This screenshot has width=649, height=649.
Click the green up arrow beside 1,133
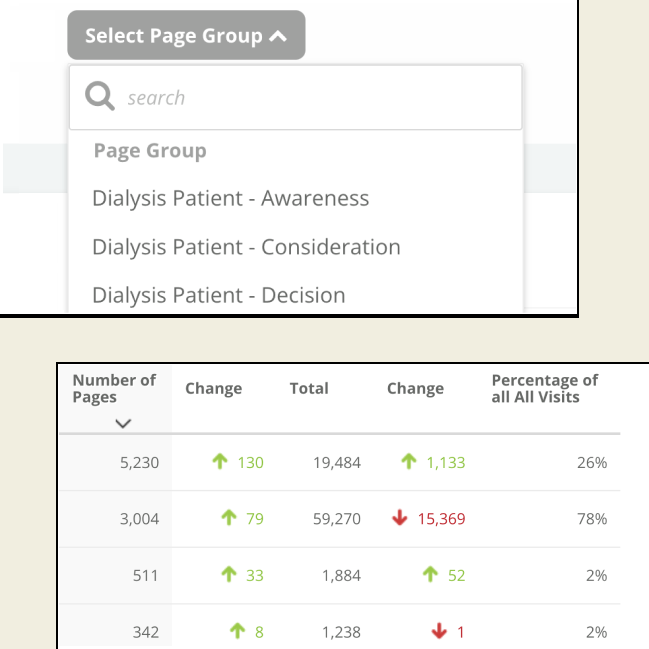[408, 462]
